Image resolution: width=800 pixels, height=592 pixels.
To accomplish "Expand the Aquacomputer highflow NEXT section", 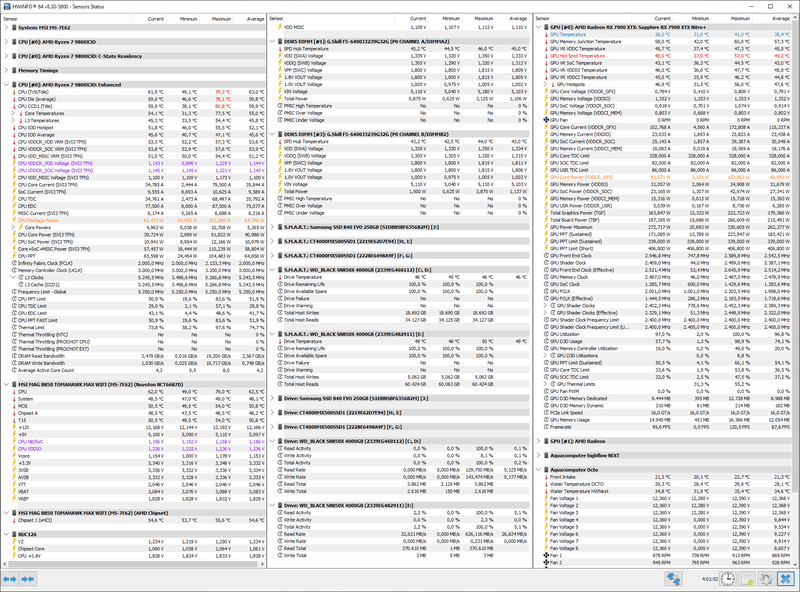I will tap(539, 455).
